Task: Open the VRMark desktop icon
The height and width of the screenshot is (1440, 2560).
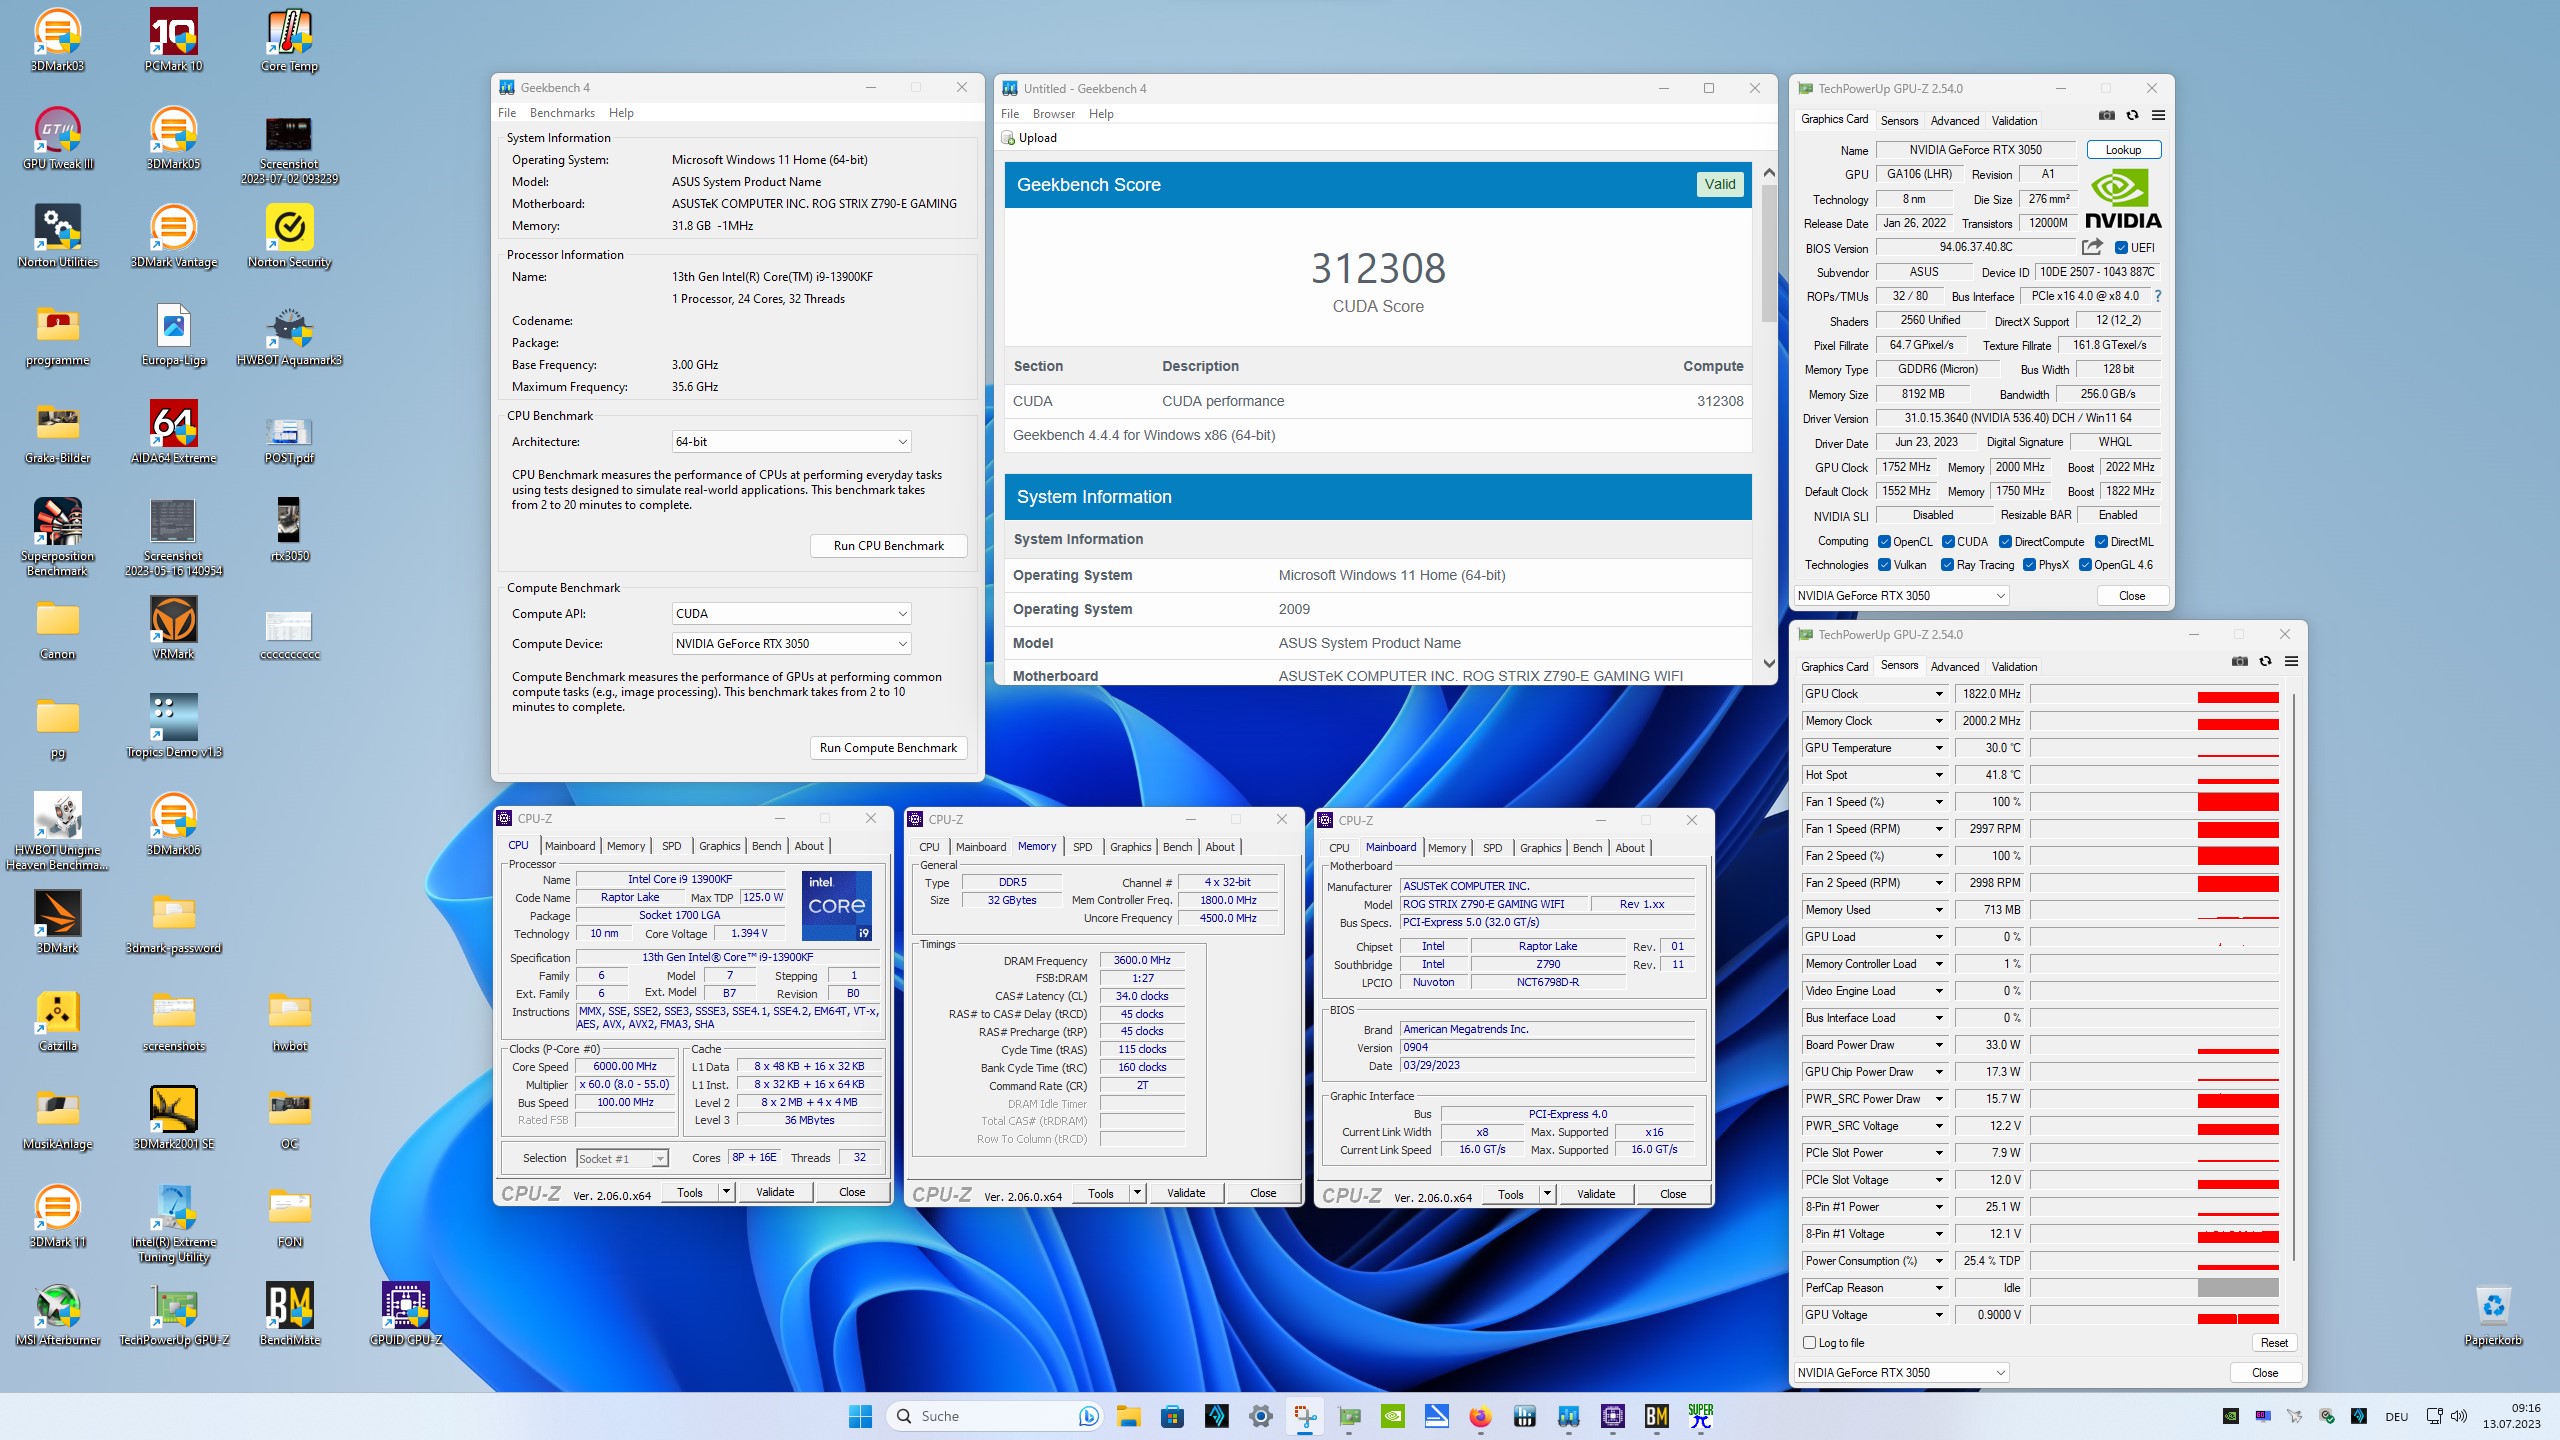Action: (x=173, y=628)
